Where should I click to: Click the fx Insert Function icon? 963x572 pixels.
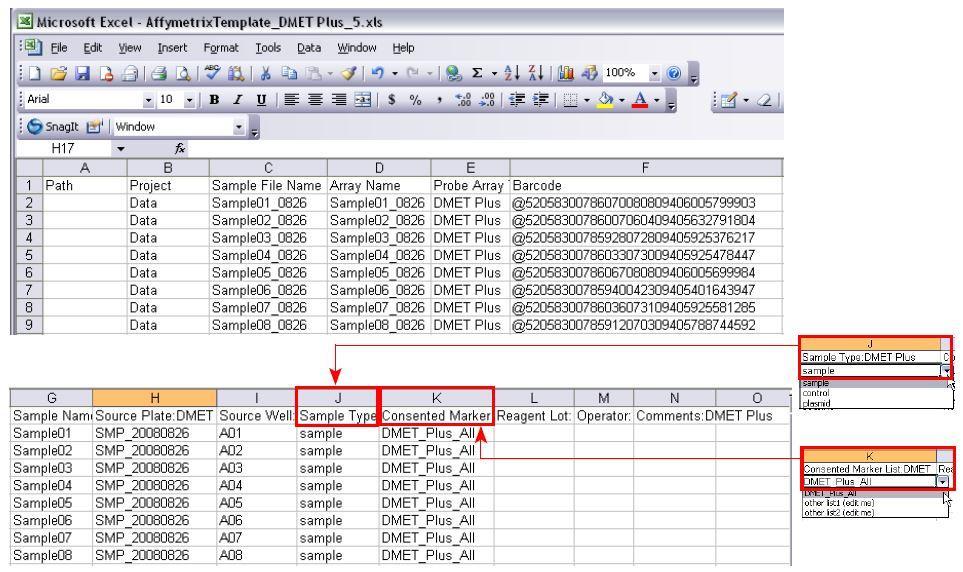pos(180,149)
